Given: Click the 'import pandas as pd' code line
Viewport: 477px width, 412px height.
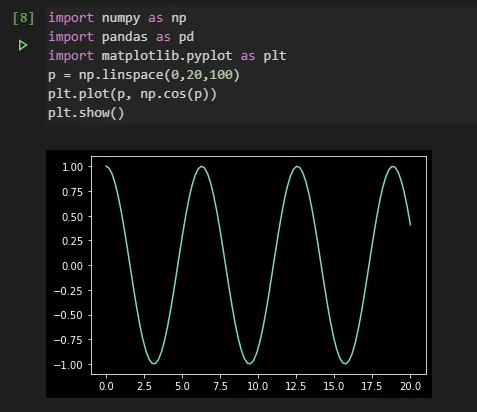Looking at the screenshot, I should point(121,37).
